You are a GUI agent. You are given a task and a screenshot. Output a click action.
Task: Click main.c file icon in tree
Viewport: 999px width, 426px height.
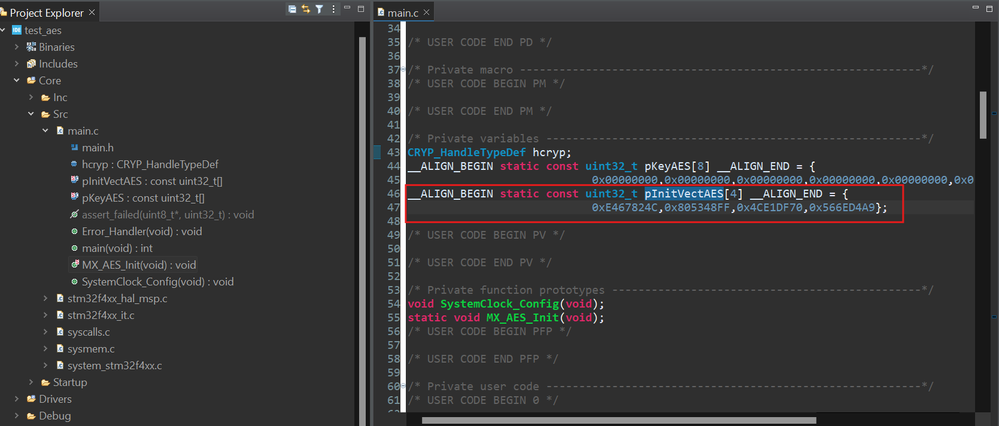(x=60, y=131)
